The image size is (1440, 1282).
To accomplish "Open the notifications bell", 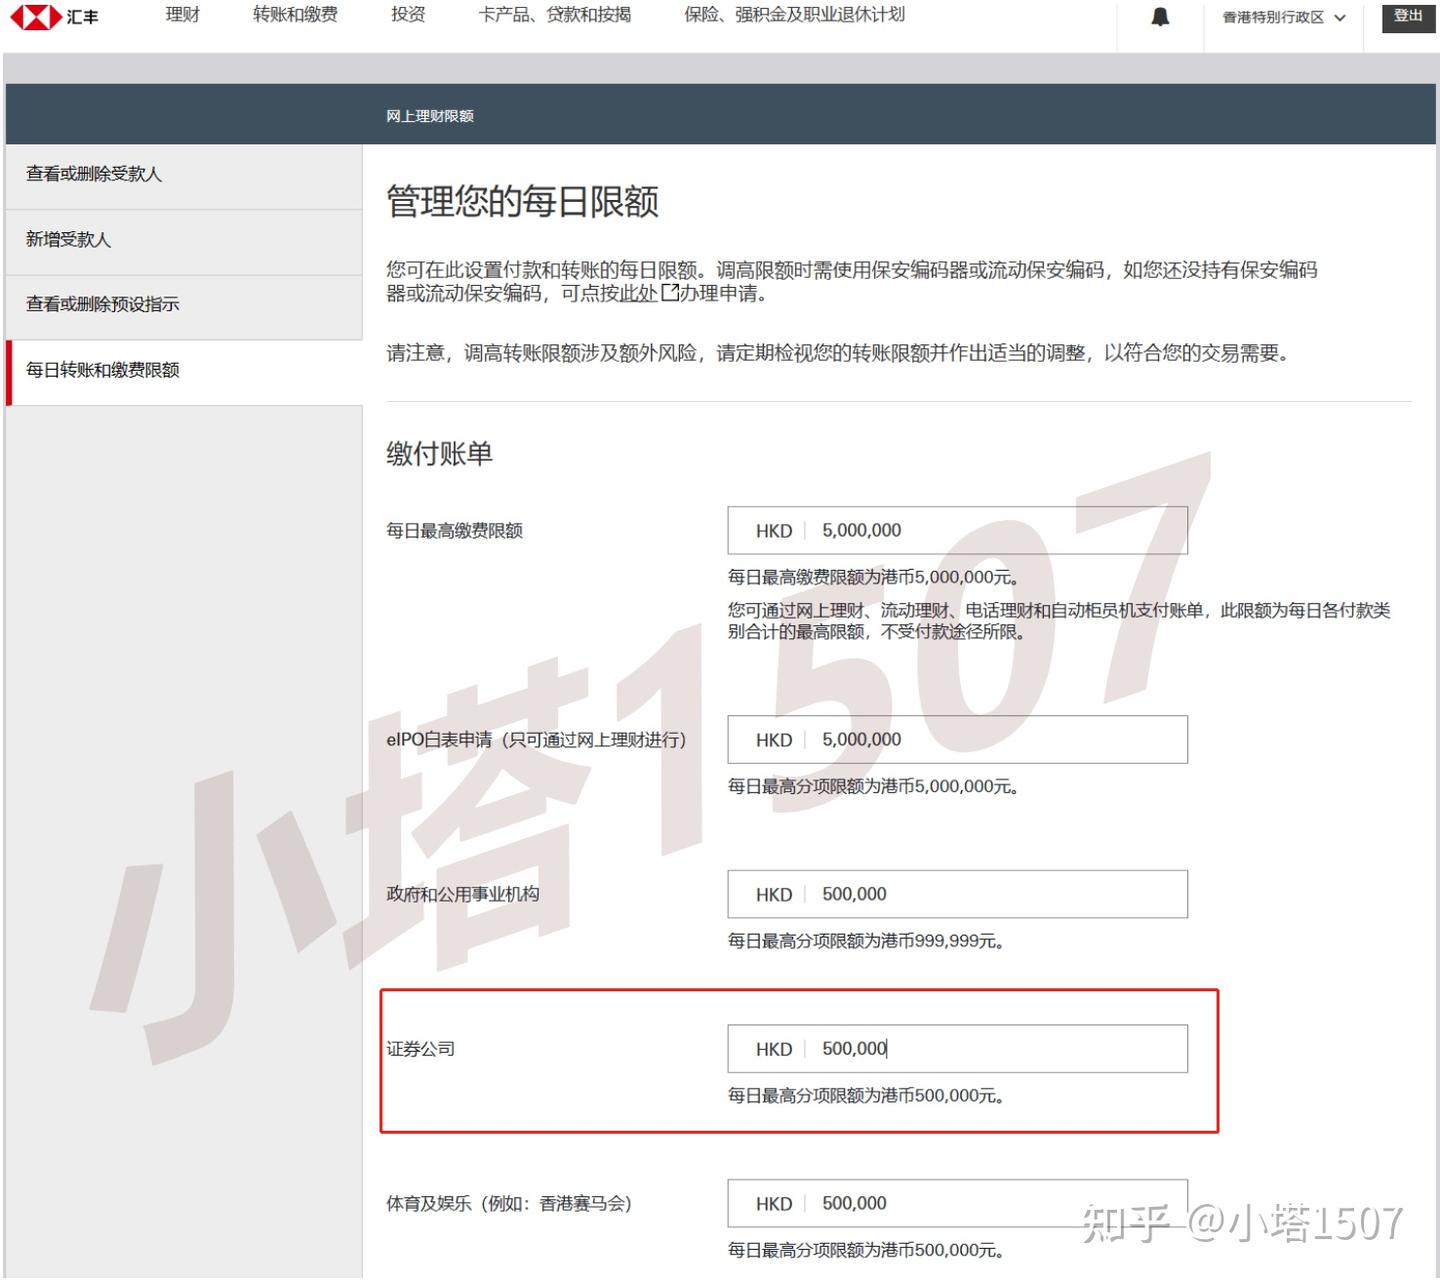I will pyautogui.click(x=1160, y=15).
